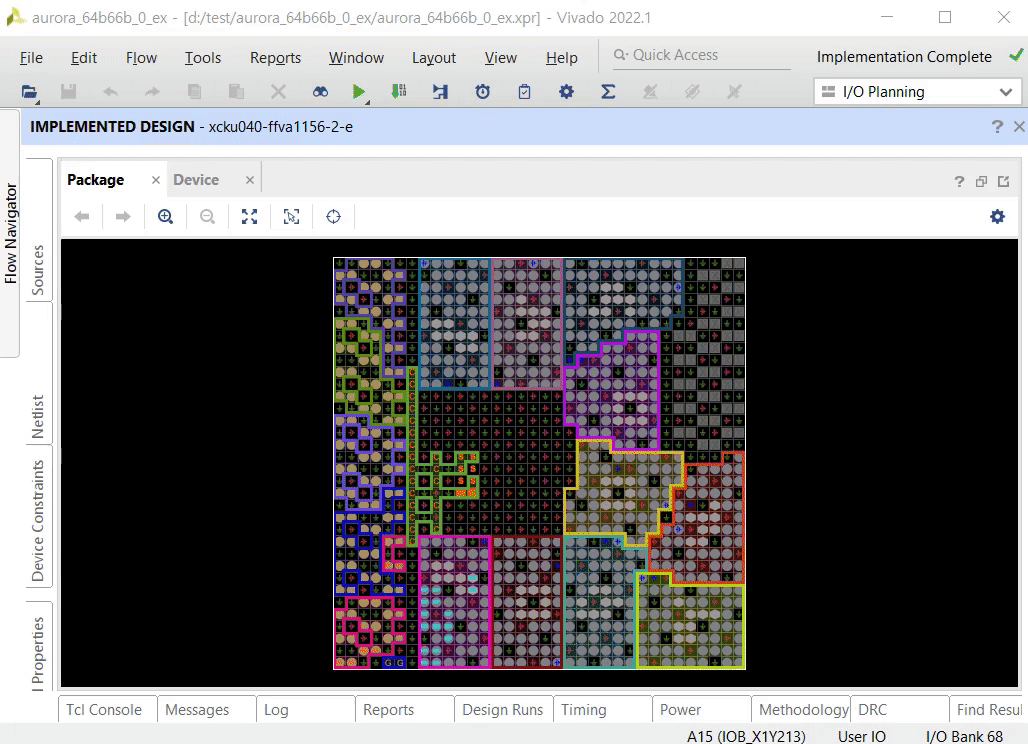Screen dimensions: 1028x744
Task: Open the Properties side tab
Action: click(39, 654)
